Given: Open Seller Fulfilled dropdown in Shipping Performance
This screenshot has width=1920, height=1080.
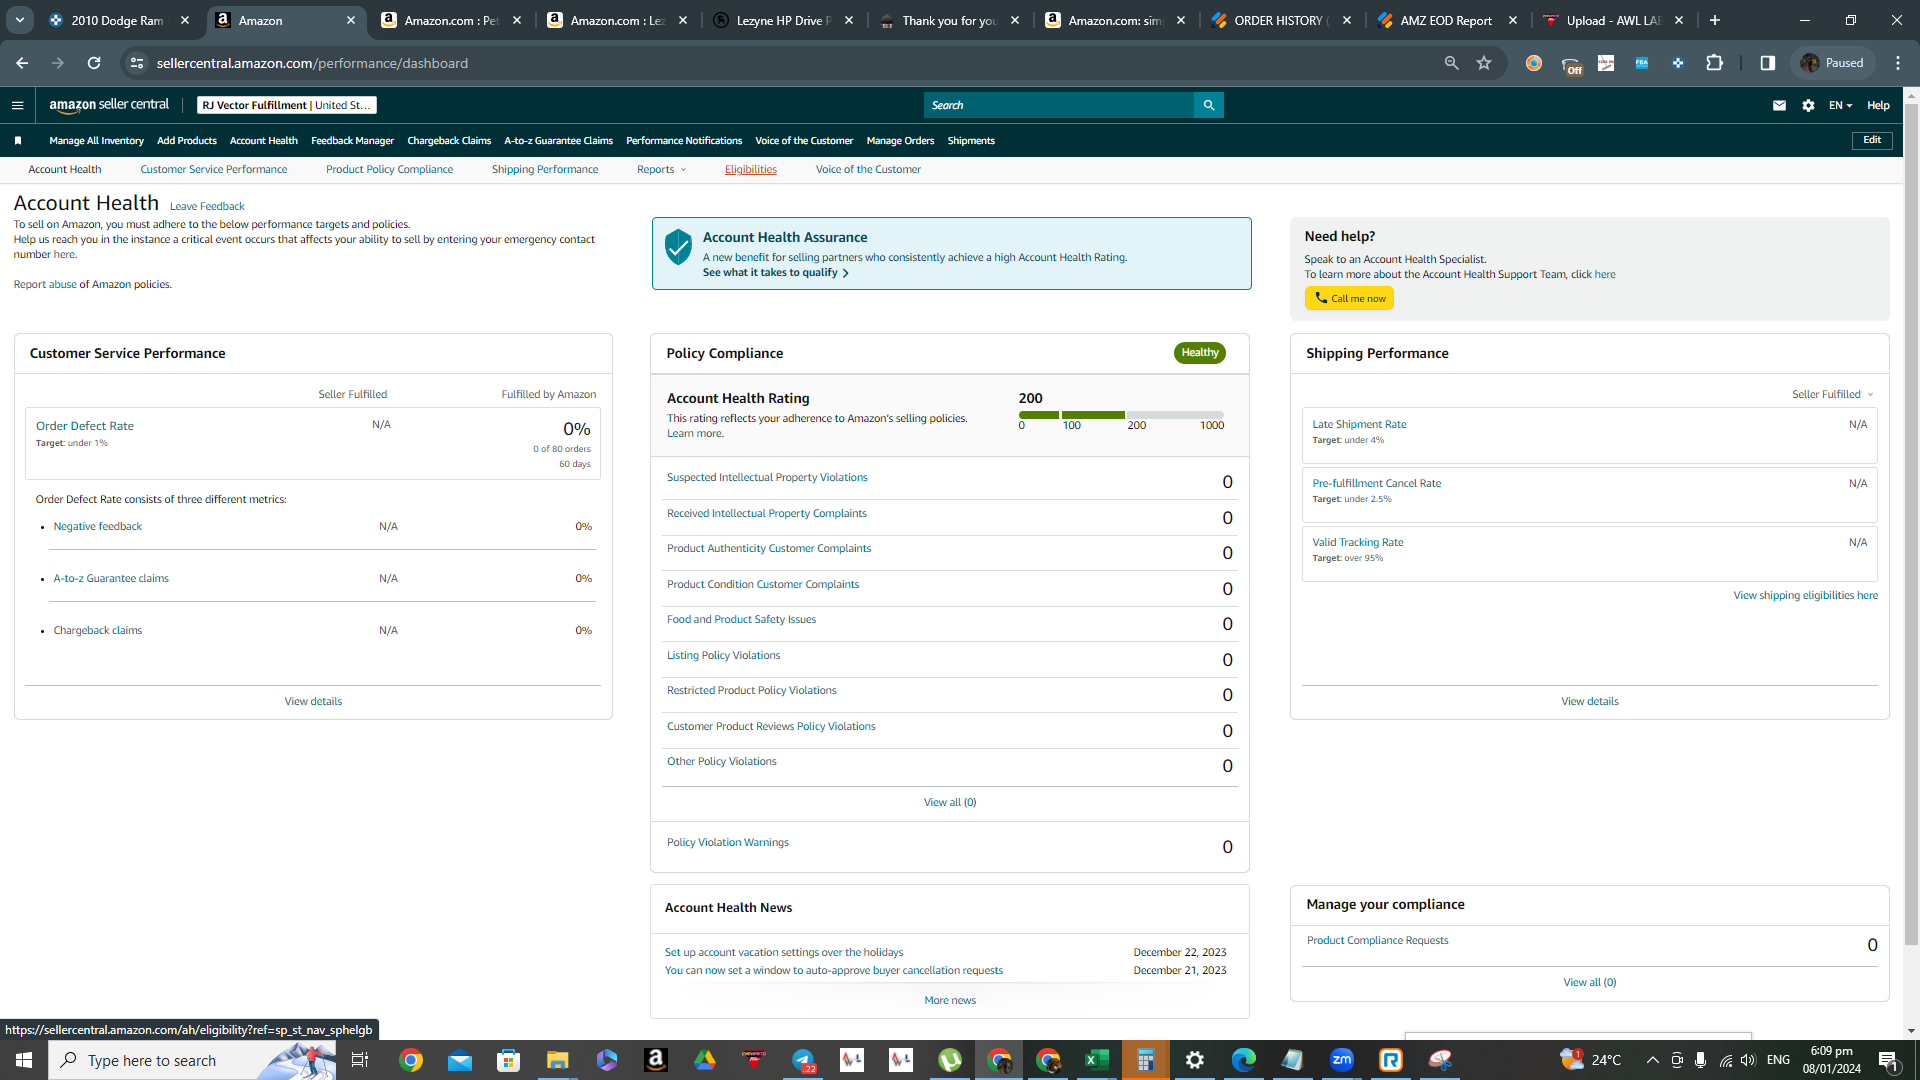Looking at the screenshot, I should pyautogui.click(x=1832, y=395).
